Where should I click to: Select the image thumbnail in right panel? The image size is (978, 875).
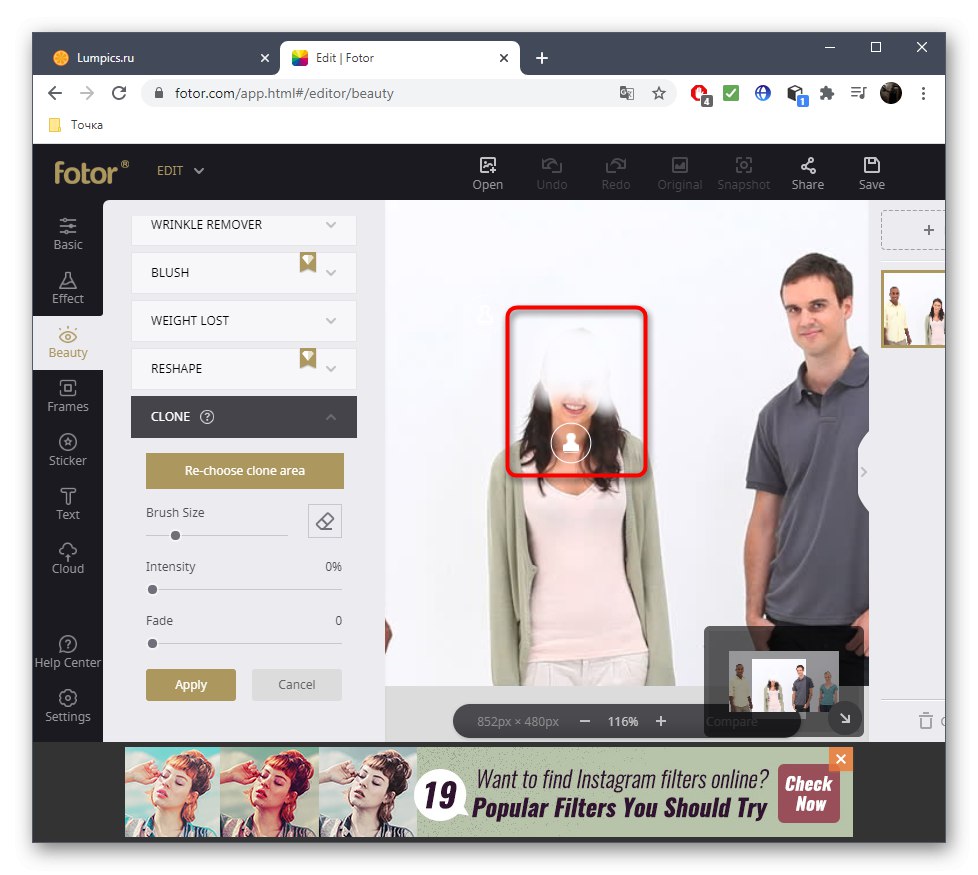click(x=914, y=309)
